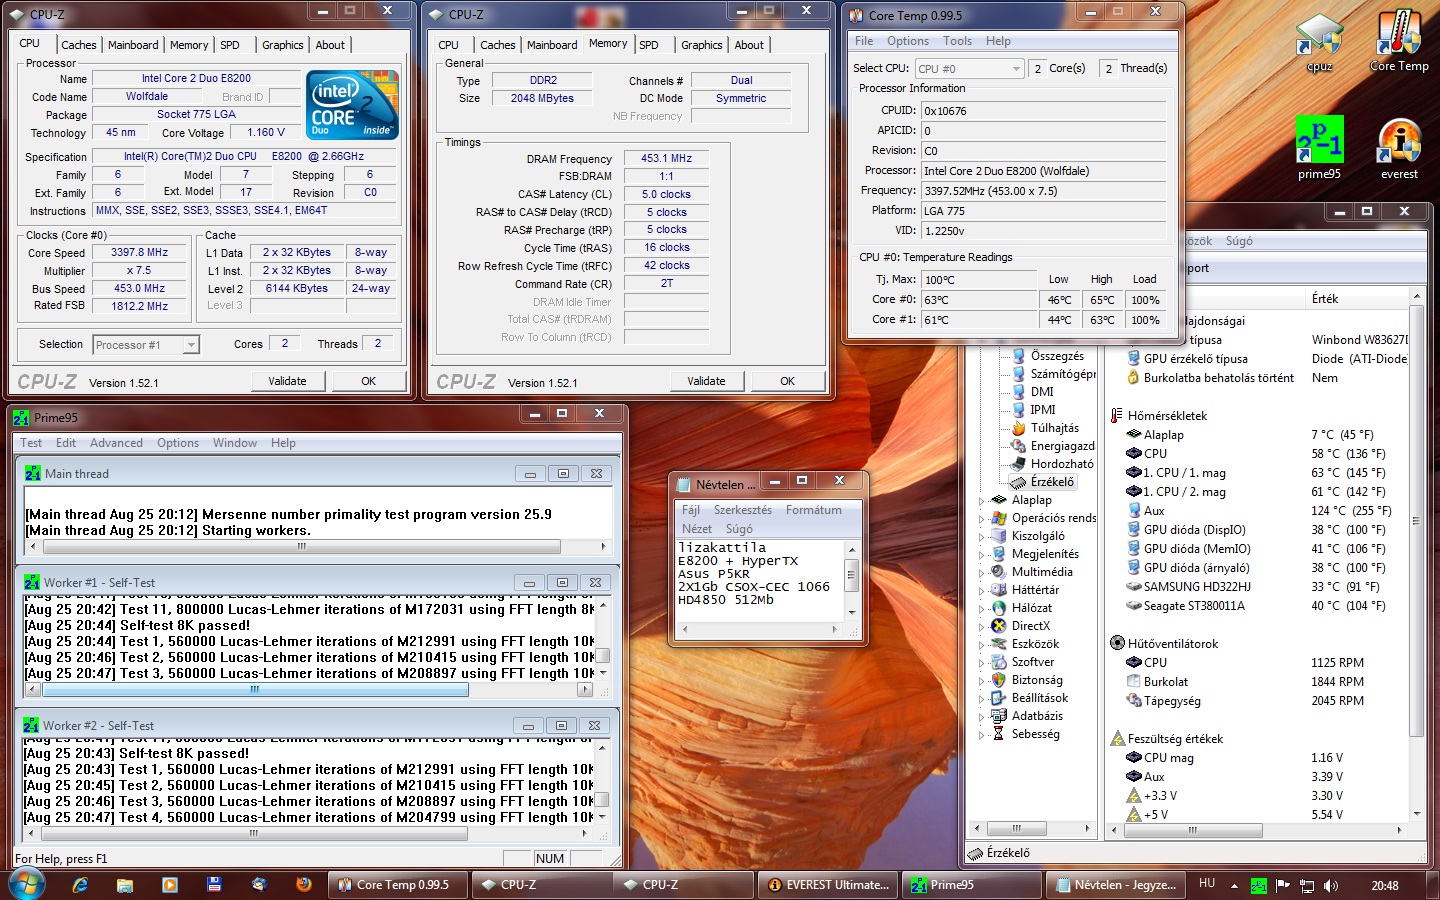This screenshot has width=1440, height=900.
Task: Expand the Operációs rendszer node in EVEREST
Action: (981, 518)
